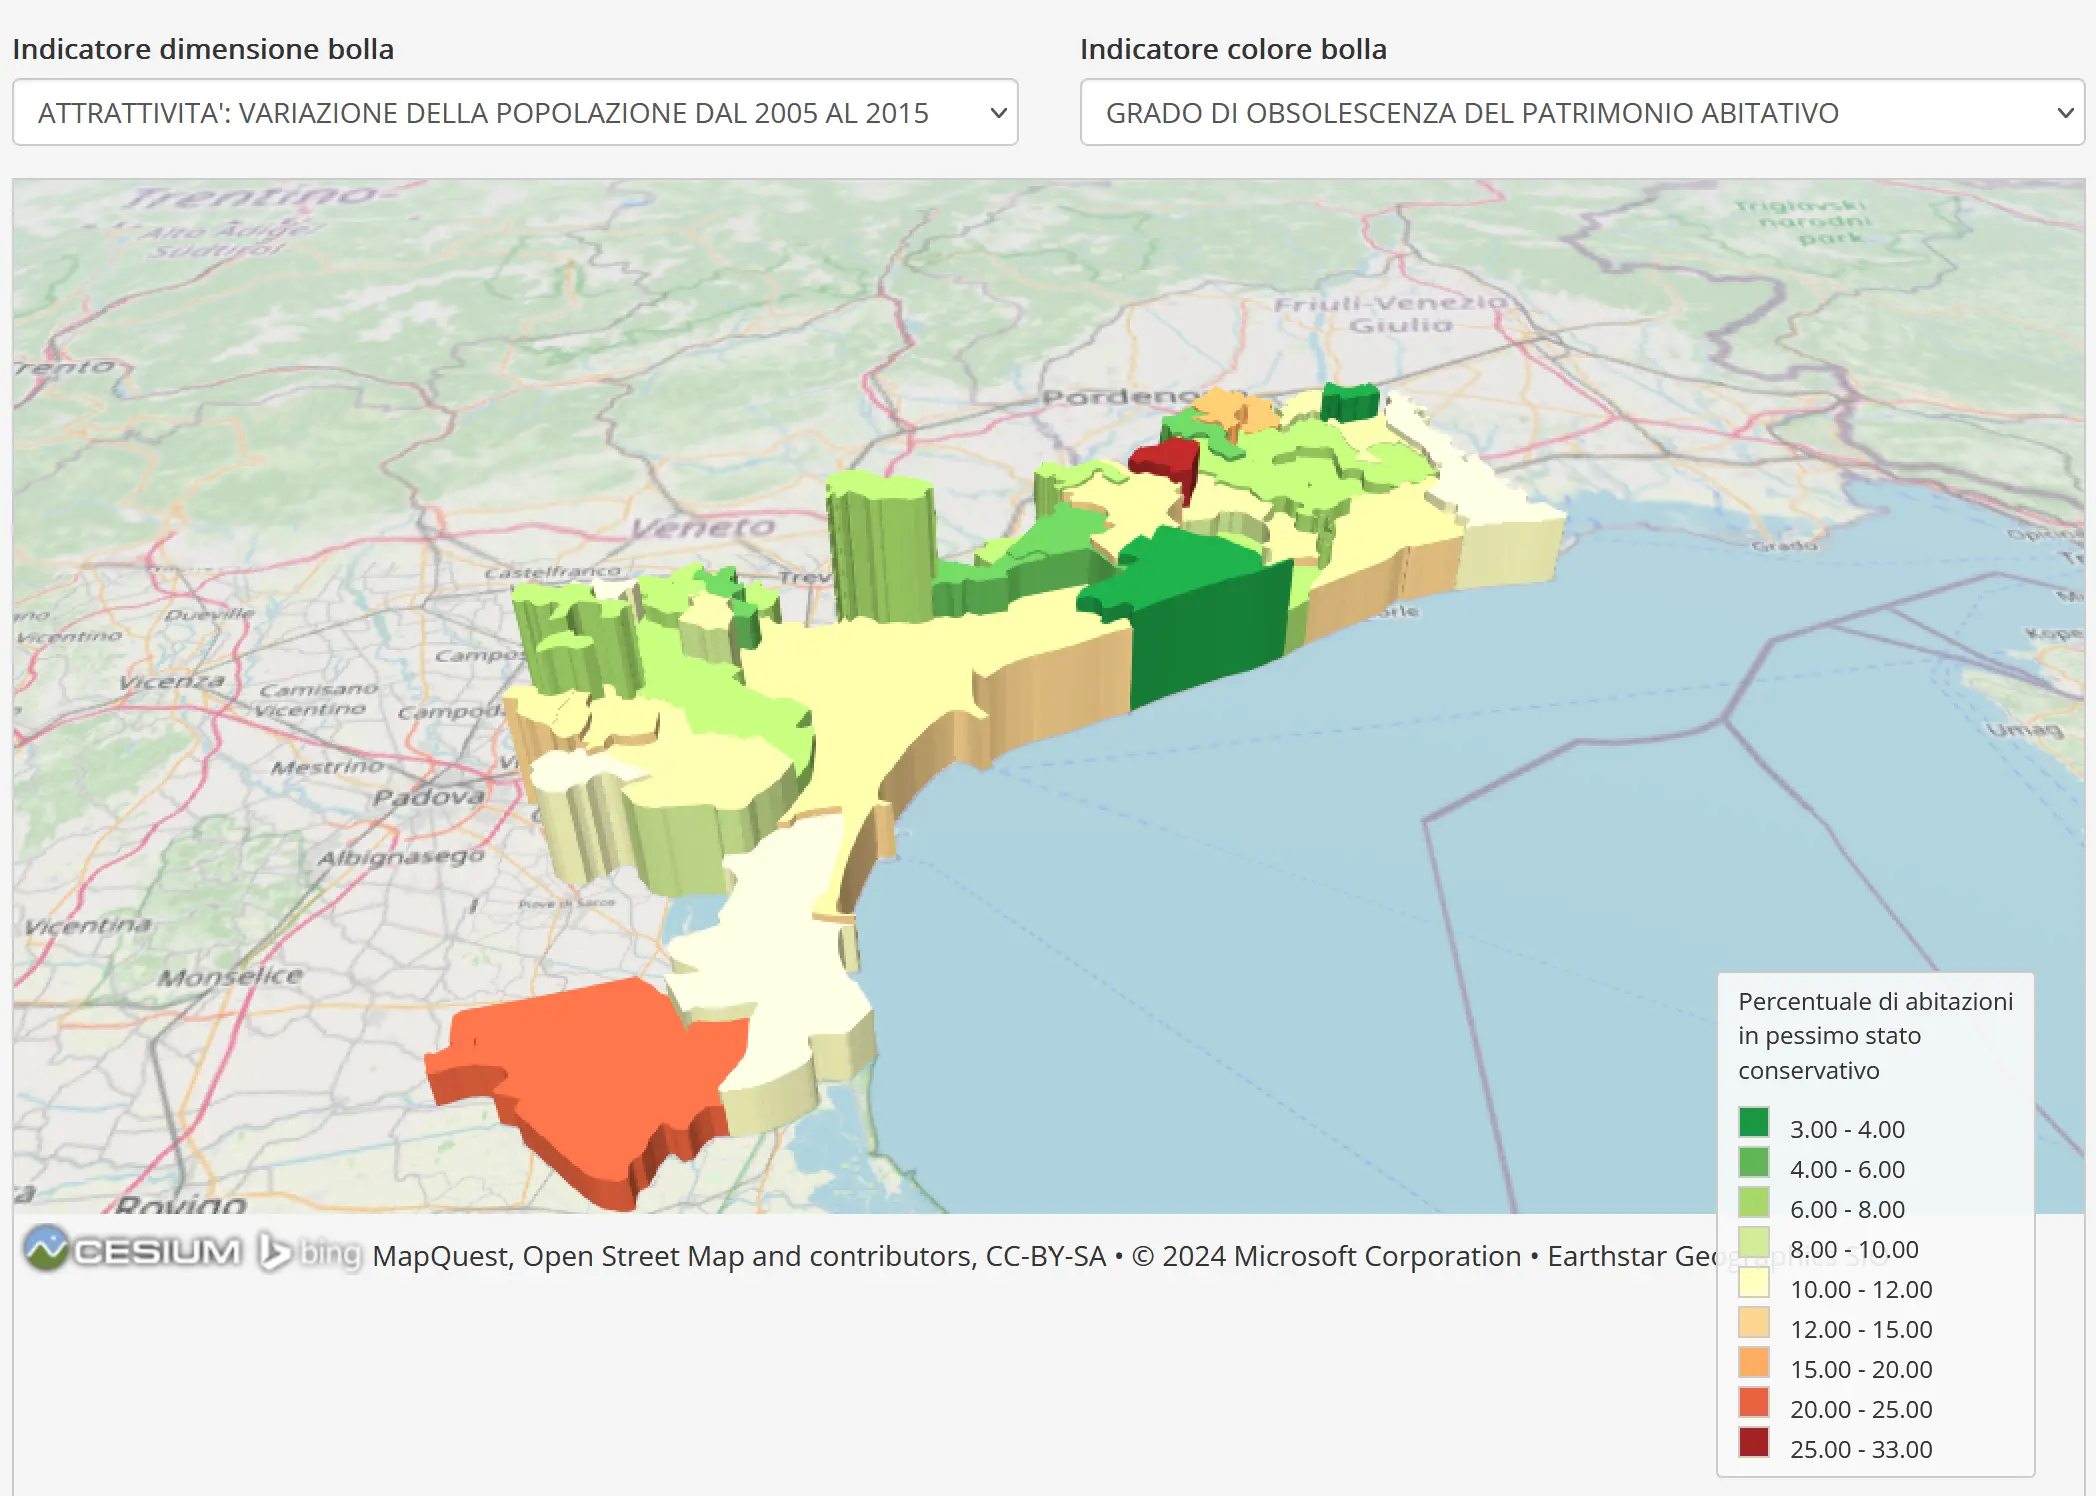Click the 'Albignasego' map label
Viewport: 2096px width, 1496px height.
pyautogui.click(x=401, y=857)
